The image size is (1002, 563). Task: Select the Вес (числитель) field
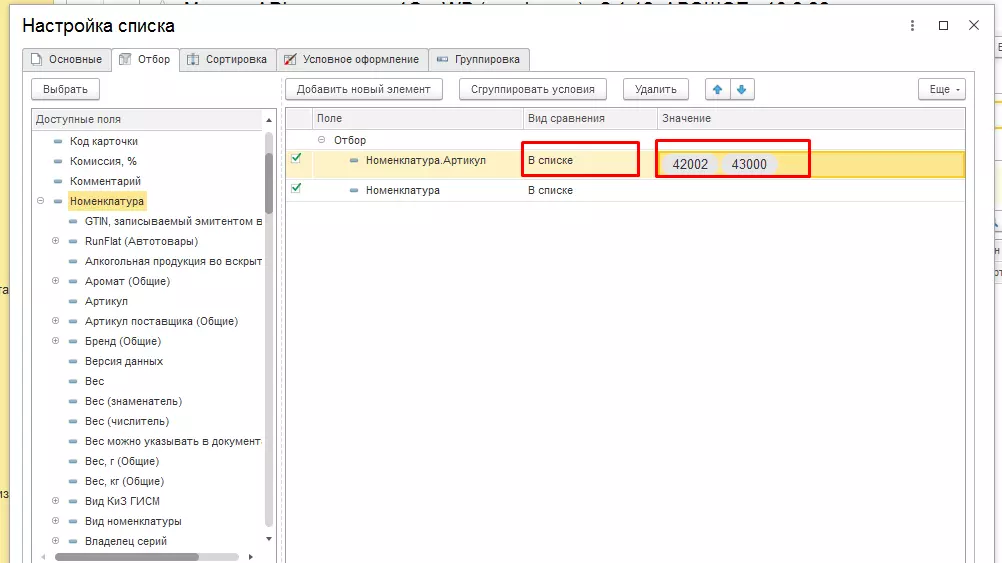[127, 421]
